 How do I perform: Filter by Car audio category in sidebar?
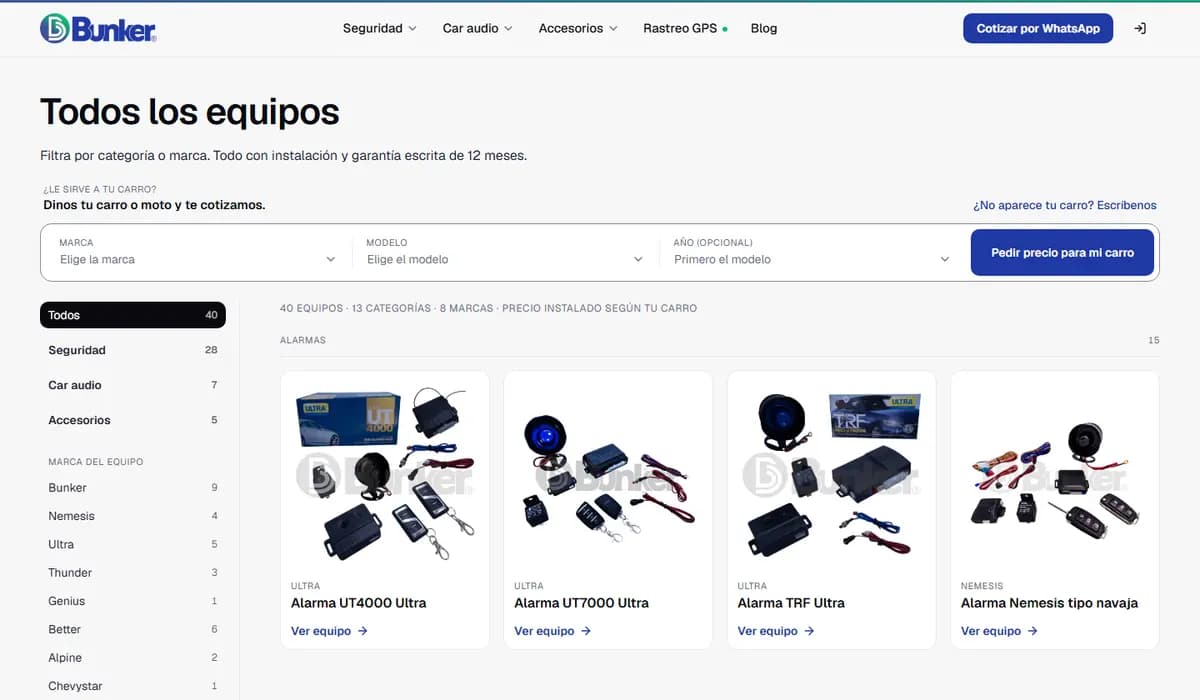click(133, 385)
